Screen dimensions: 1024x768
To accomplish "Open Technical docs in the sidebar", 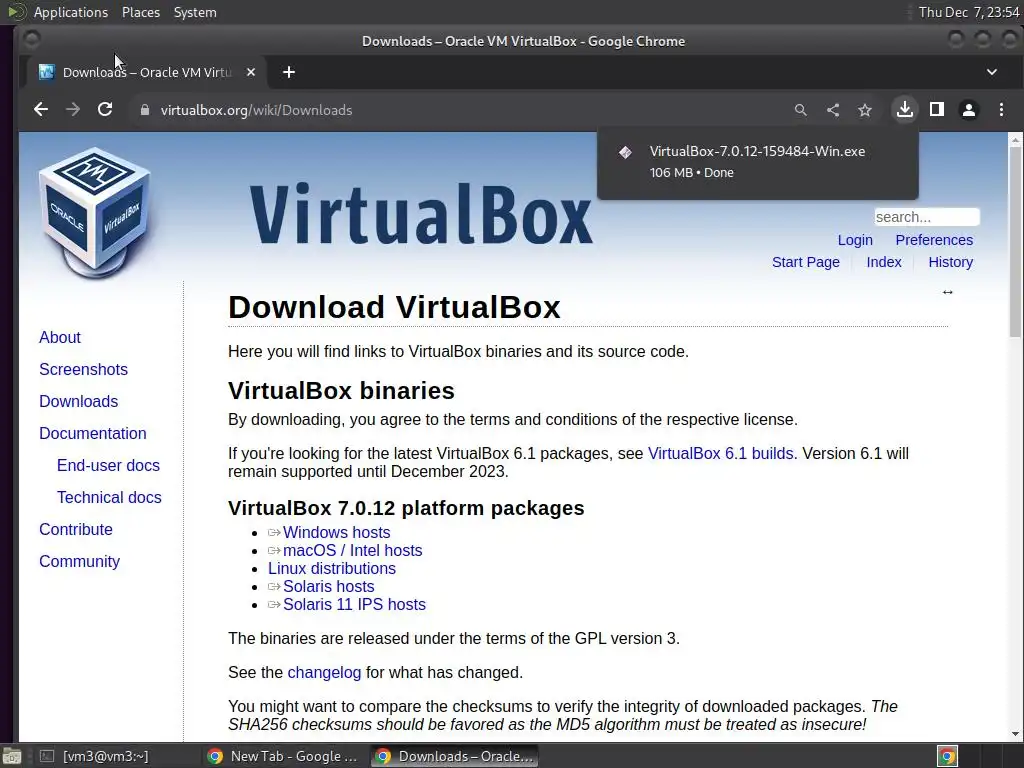I will pos(109,498).
